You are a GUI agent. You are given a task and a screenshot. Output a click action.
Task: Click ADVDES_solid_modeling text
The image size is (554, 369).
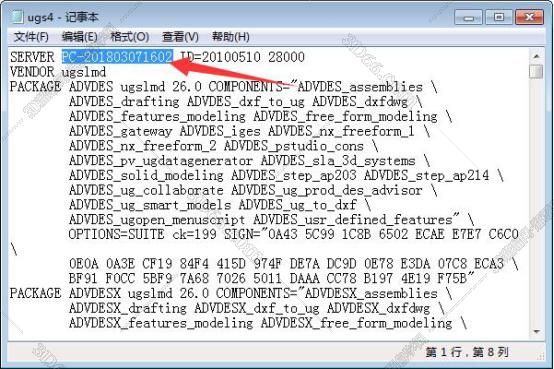click(x=146, y=175)
